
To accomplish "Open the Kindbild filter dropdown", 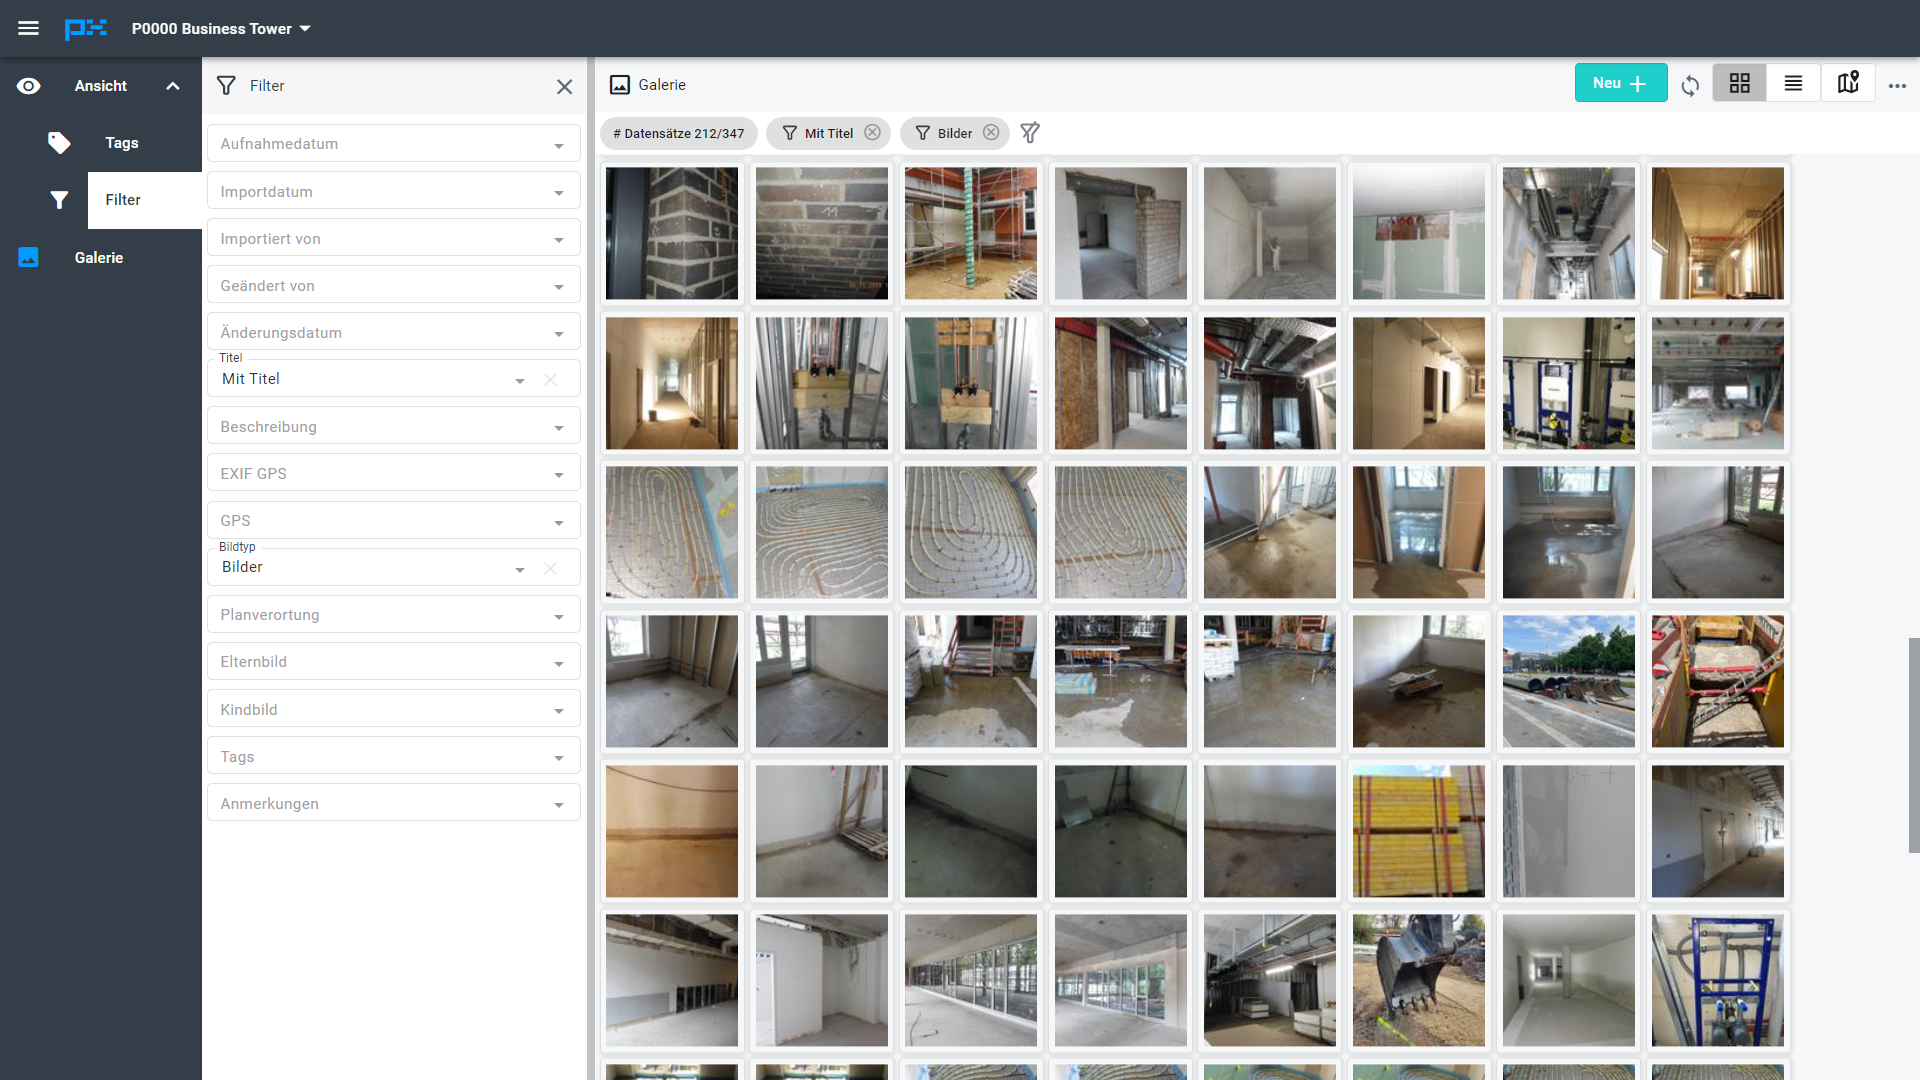I will click(x=394, y=710).
